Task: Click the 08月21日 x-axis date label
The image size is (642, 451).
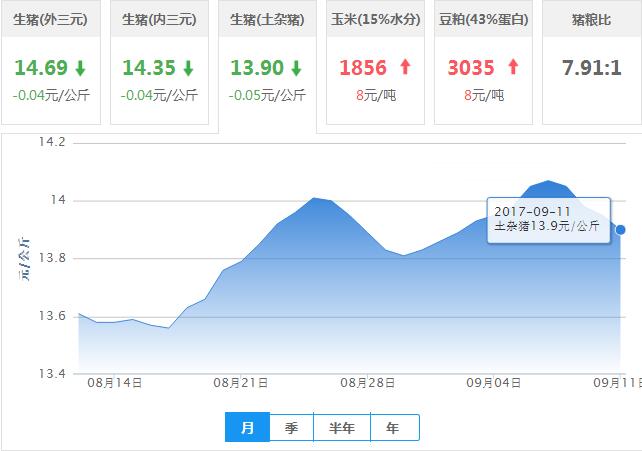Action: (240, 383)
